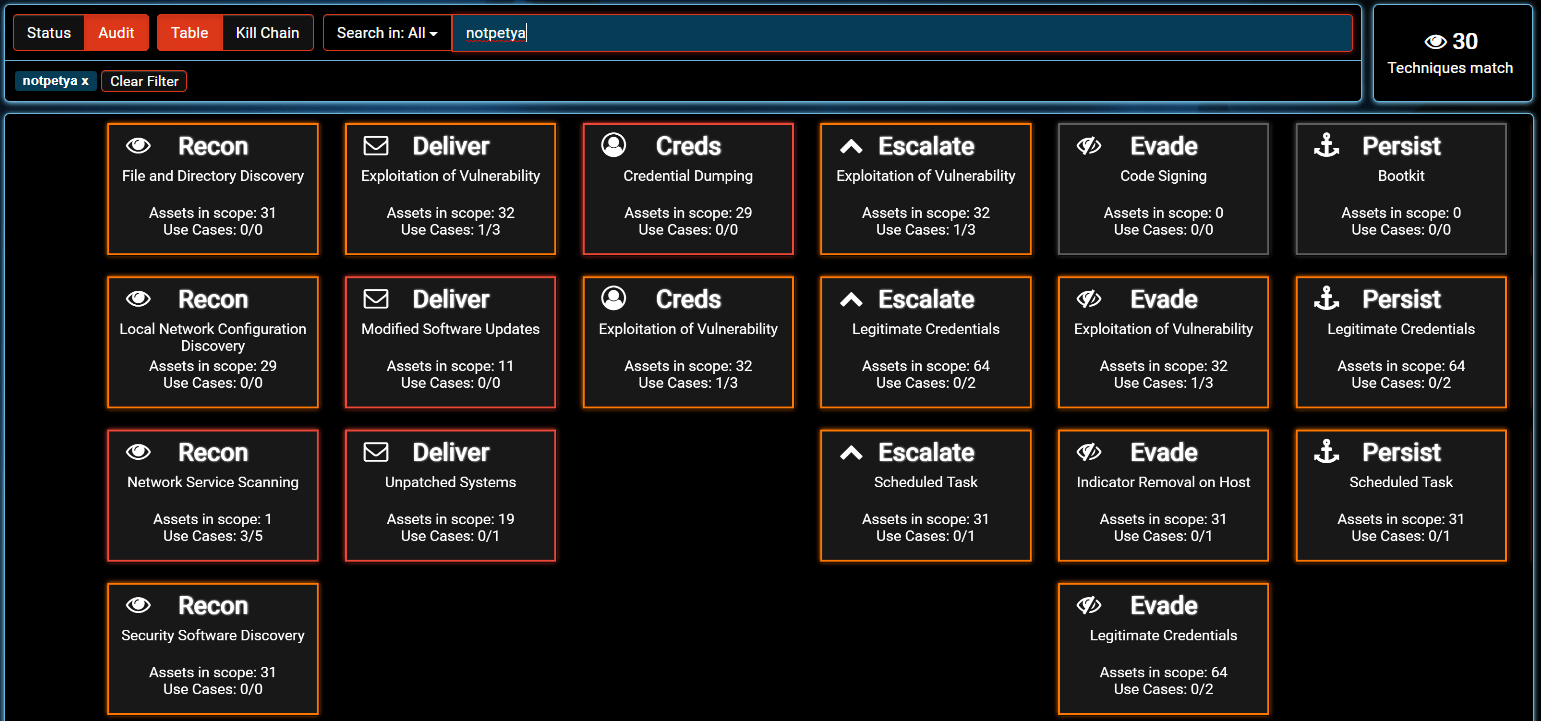This screenshot has height=721, width=1541.
Task: Click the eye icon beside 30 techniques match
Action: coord(1435,42)
